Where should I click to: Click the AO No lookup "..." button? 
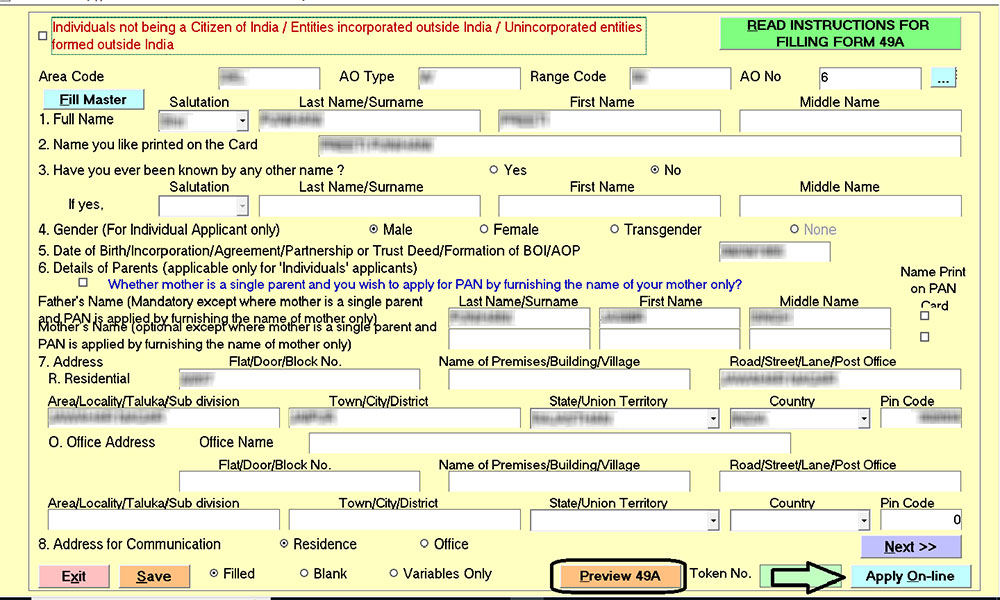(x=943, y=77)
